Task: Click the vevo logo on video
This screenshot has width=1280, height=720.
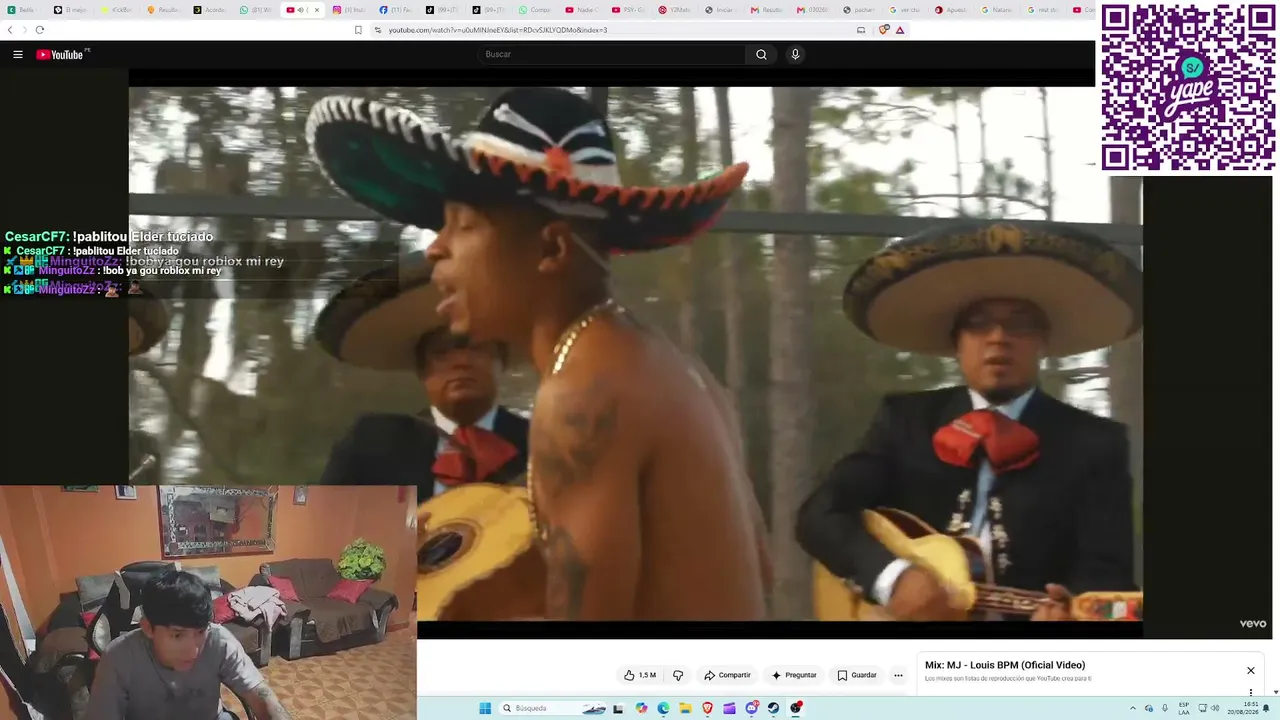Action: 1253,623
